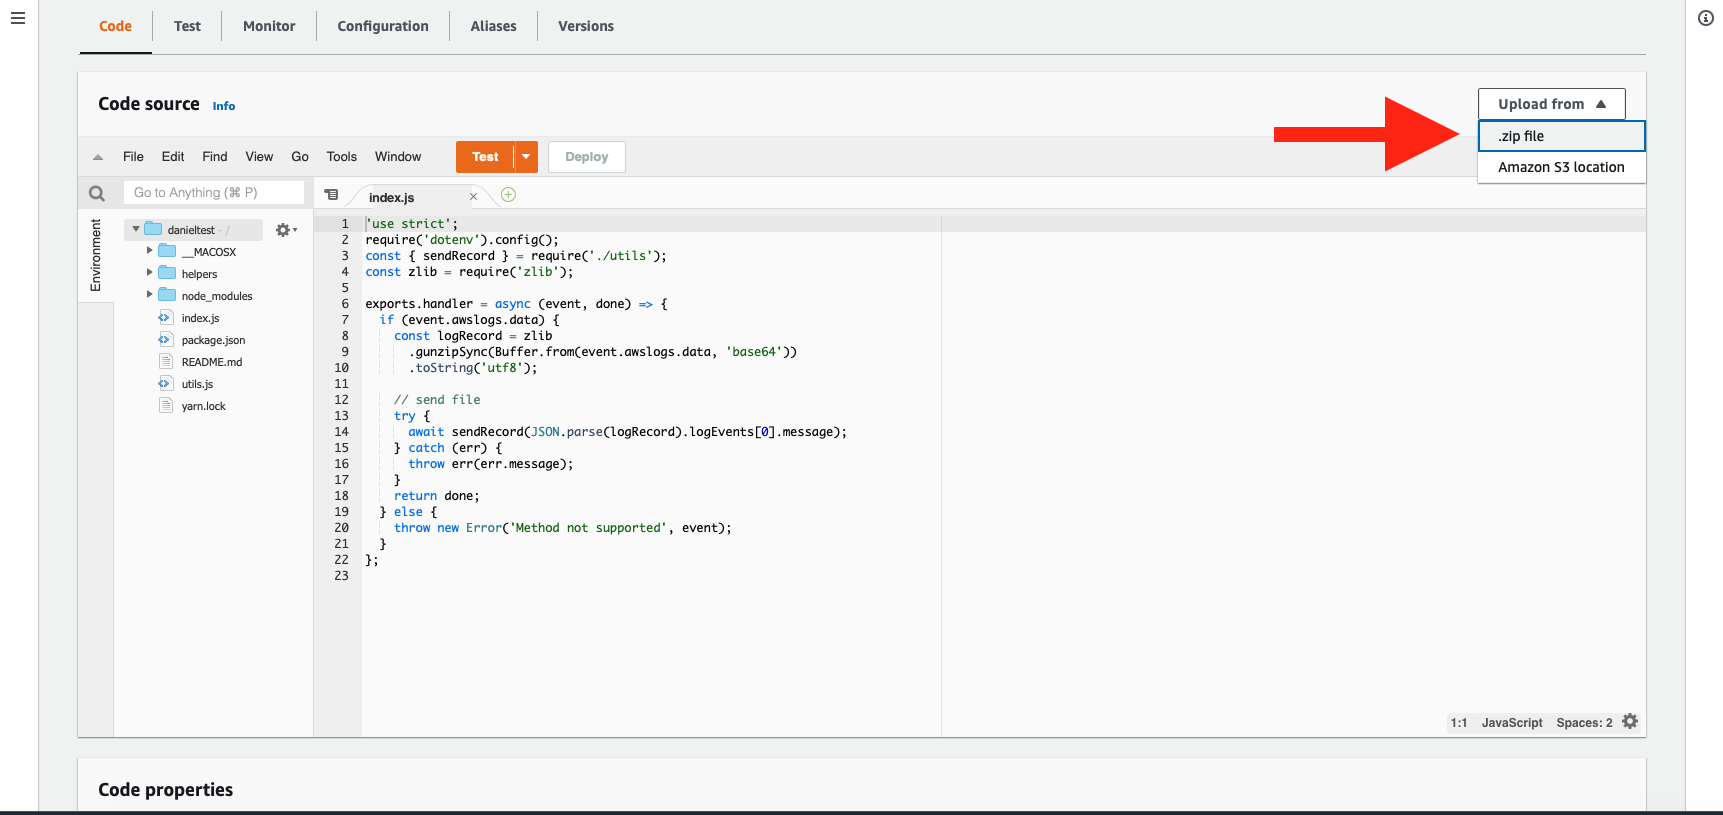Open the Code source Info link
Image resolution: width=1723 pixels, height=815 pixels.
[224, 106]
